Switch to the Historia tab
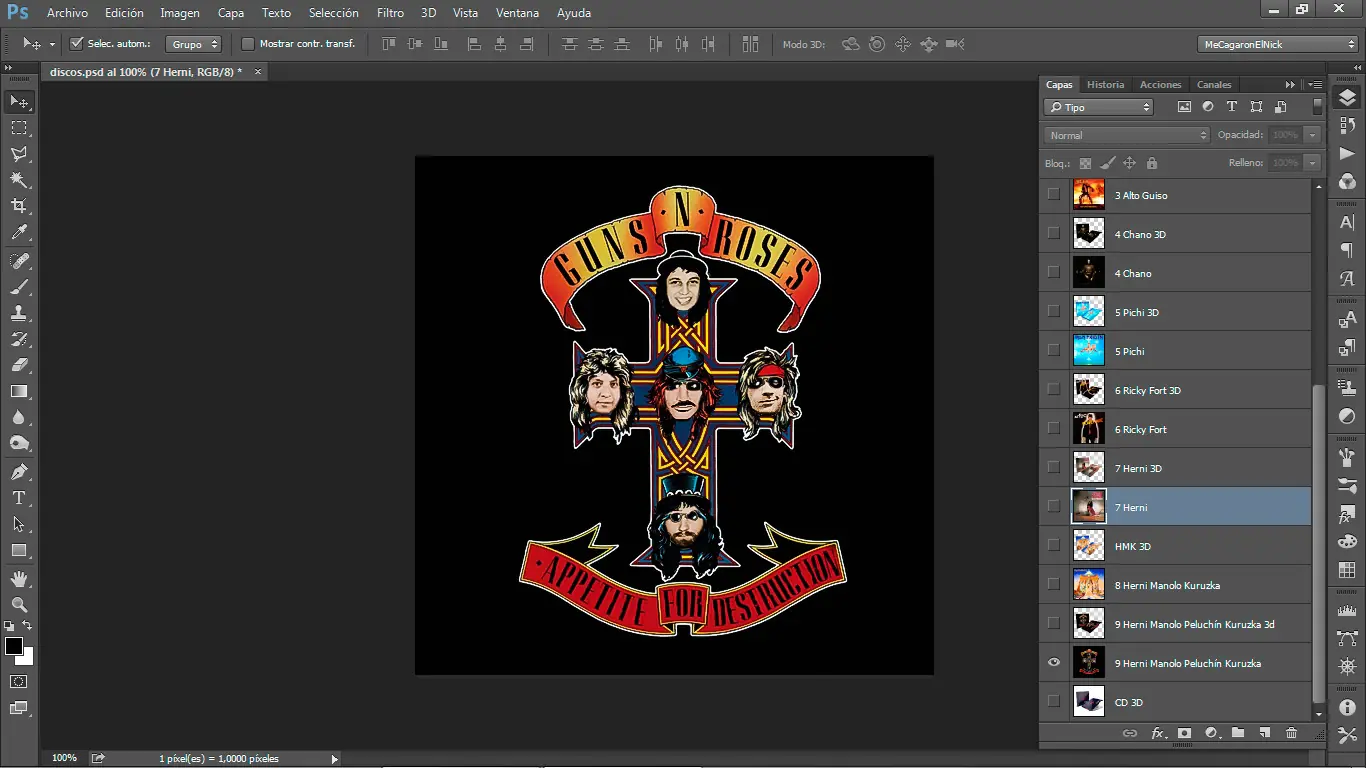The height and width of the screenshot is (768, 1366). coord(1106,85)
